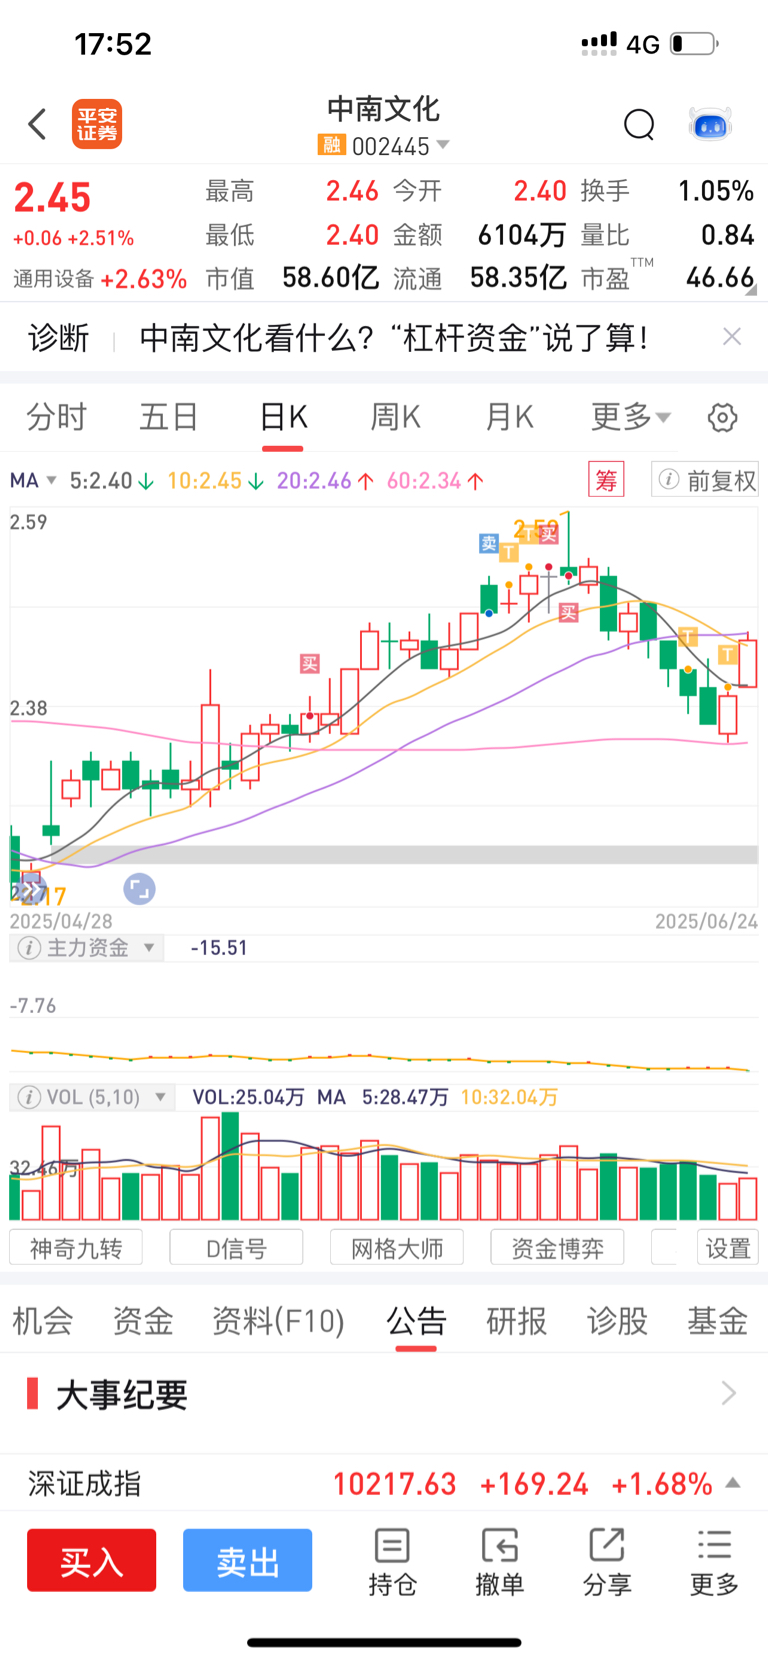Switch to 周K chart tab
The image size is (768, 1662).
point(396,417)
